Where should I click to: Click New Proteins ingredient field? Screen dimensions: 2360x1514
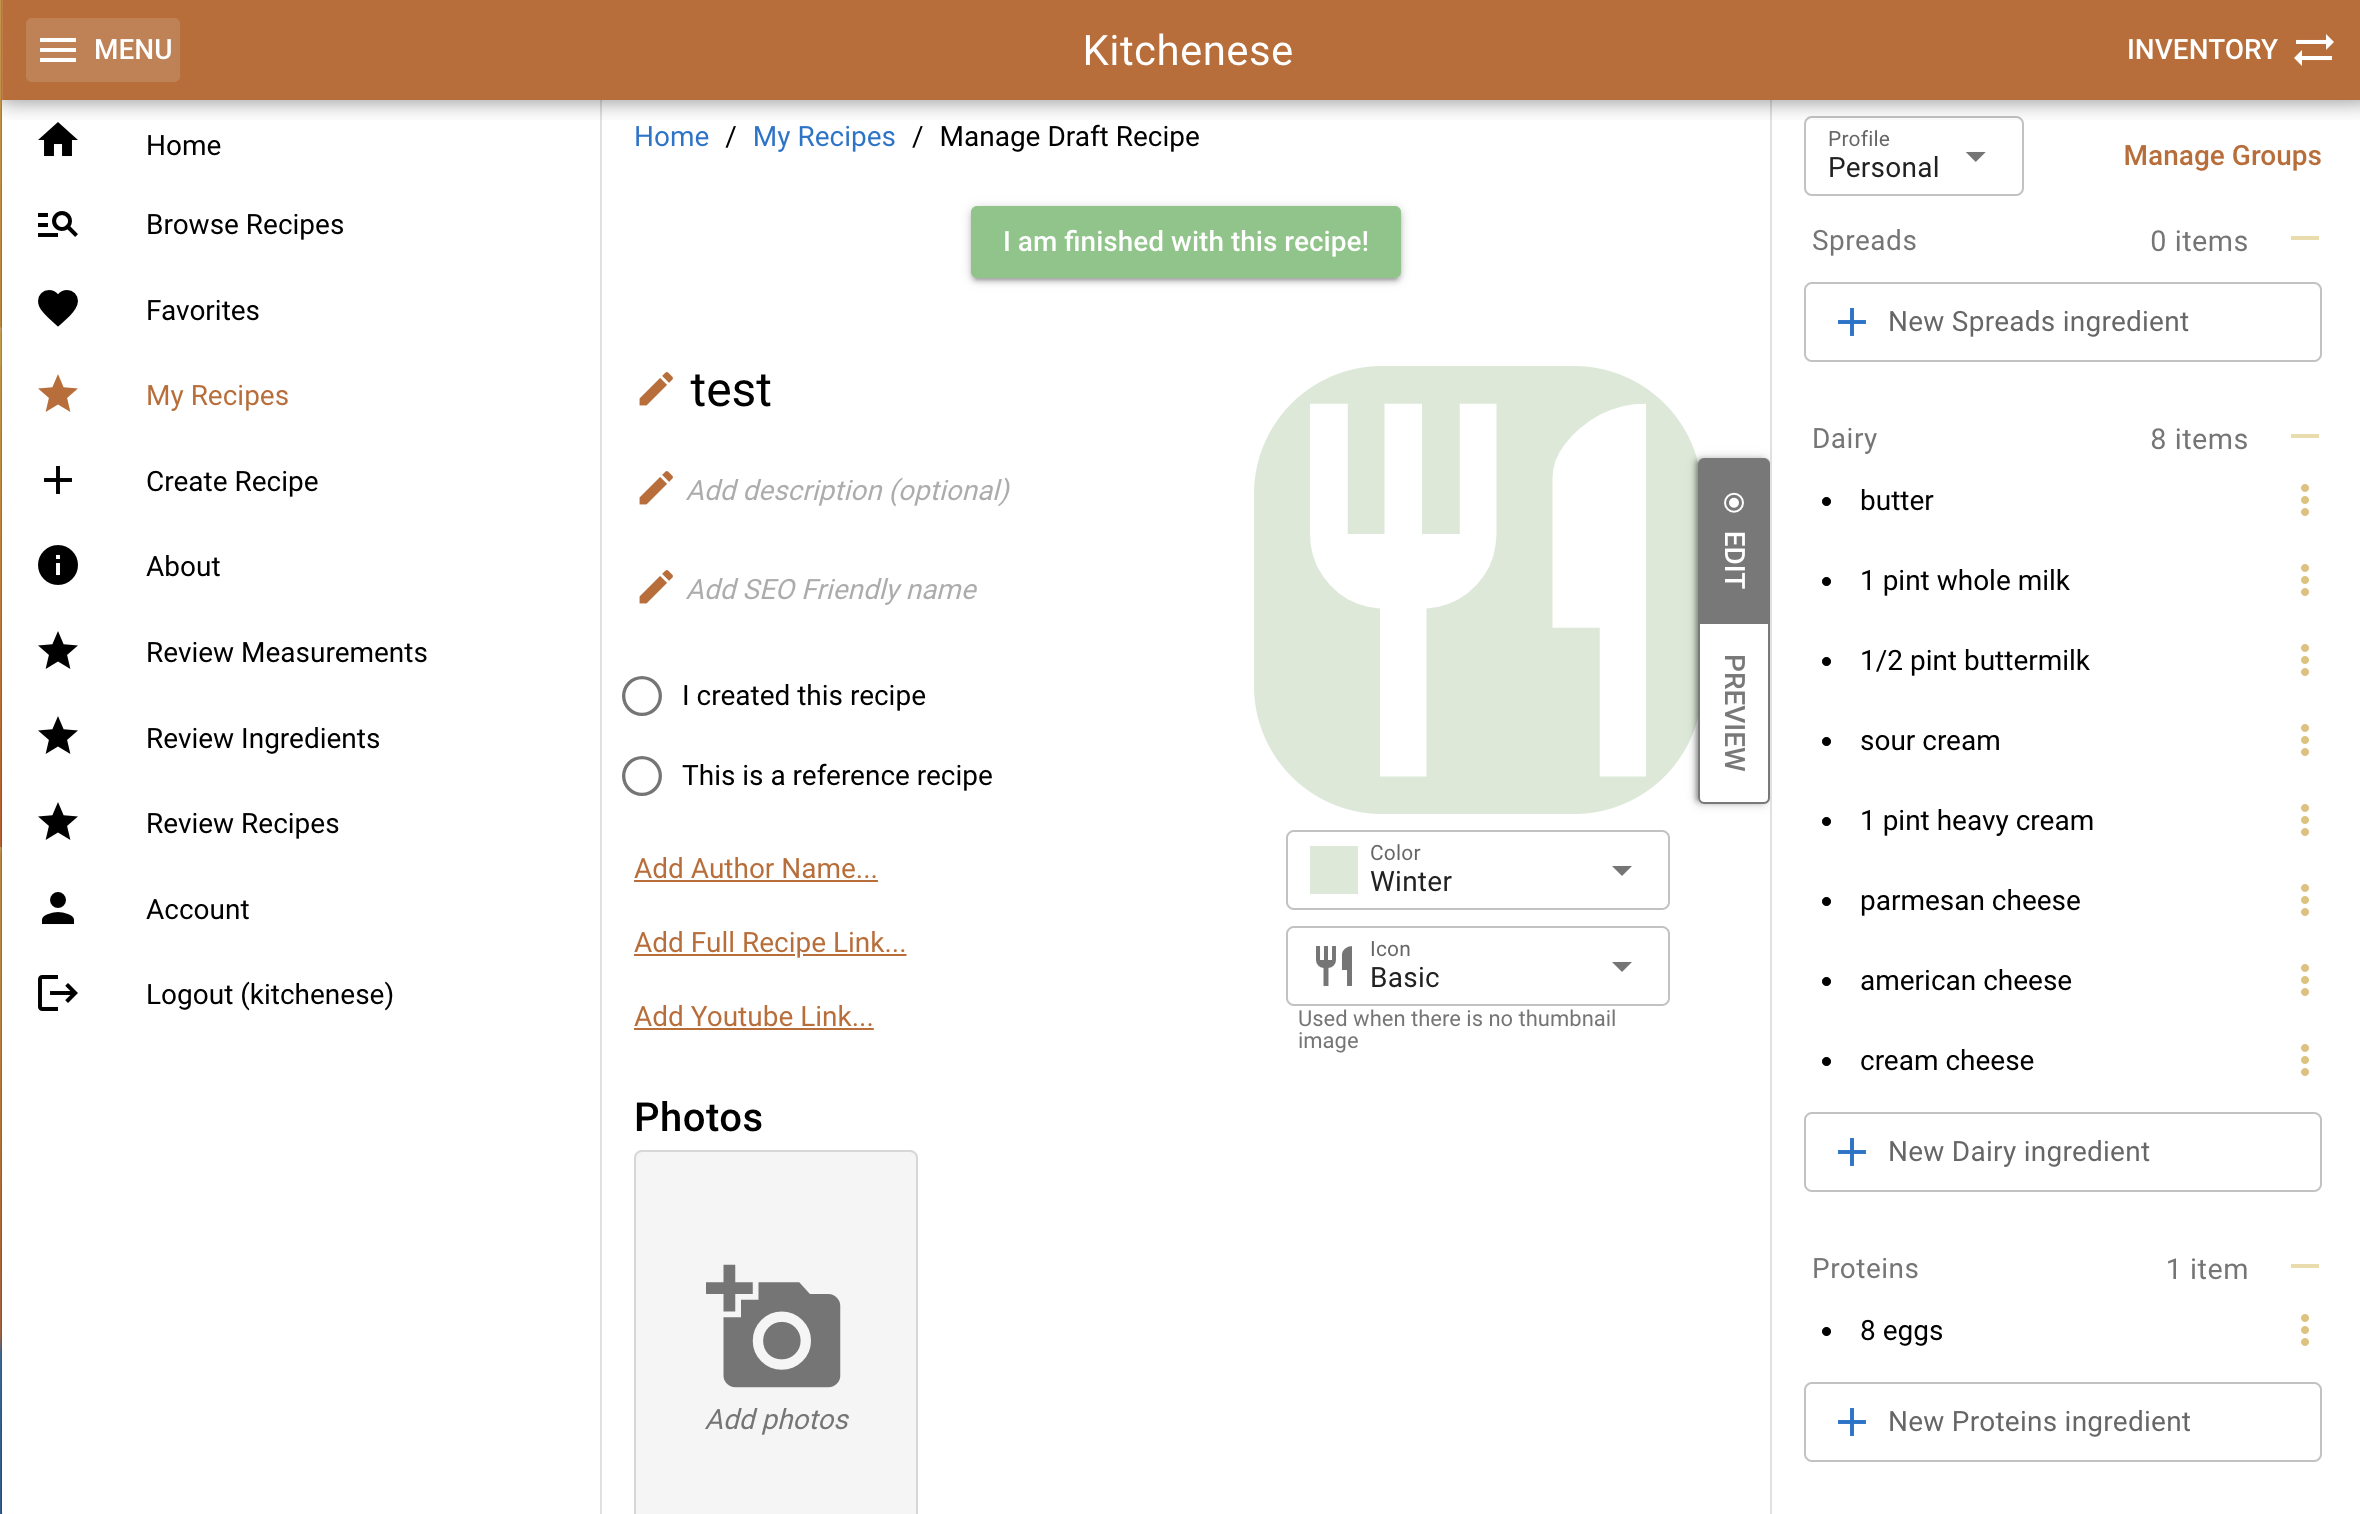[x=2063, y=1422]
